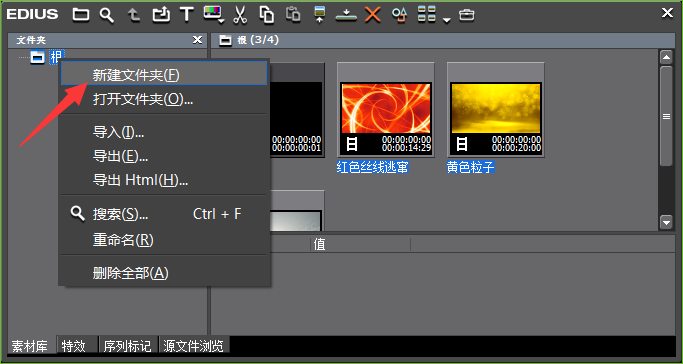
Task: Copy the selection with the copy icon
Action: coord(266,14)
